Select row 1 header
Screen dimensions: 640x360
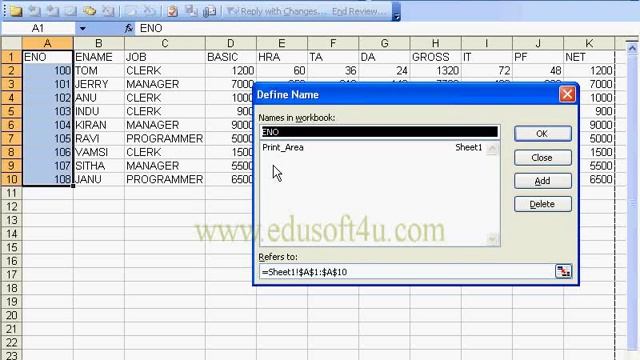(x=11, y=57)
